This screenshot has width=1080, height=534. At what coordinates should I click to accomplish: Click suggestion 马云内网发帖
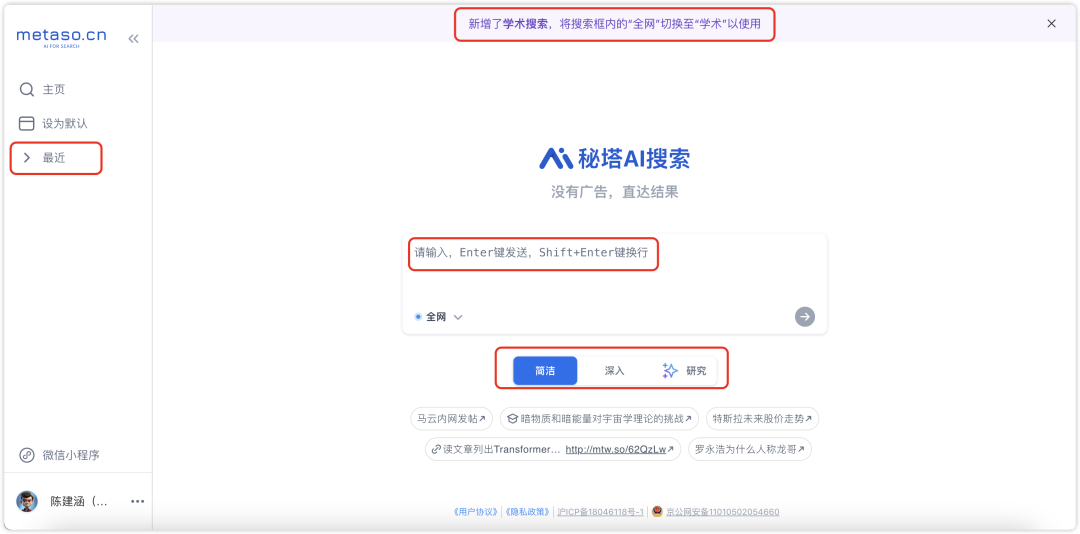click(452, 418)
